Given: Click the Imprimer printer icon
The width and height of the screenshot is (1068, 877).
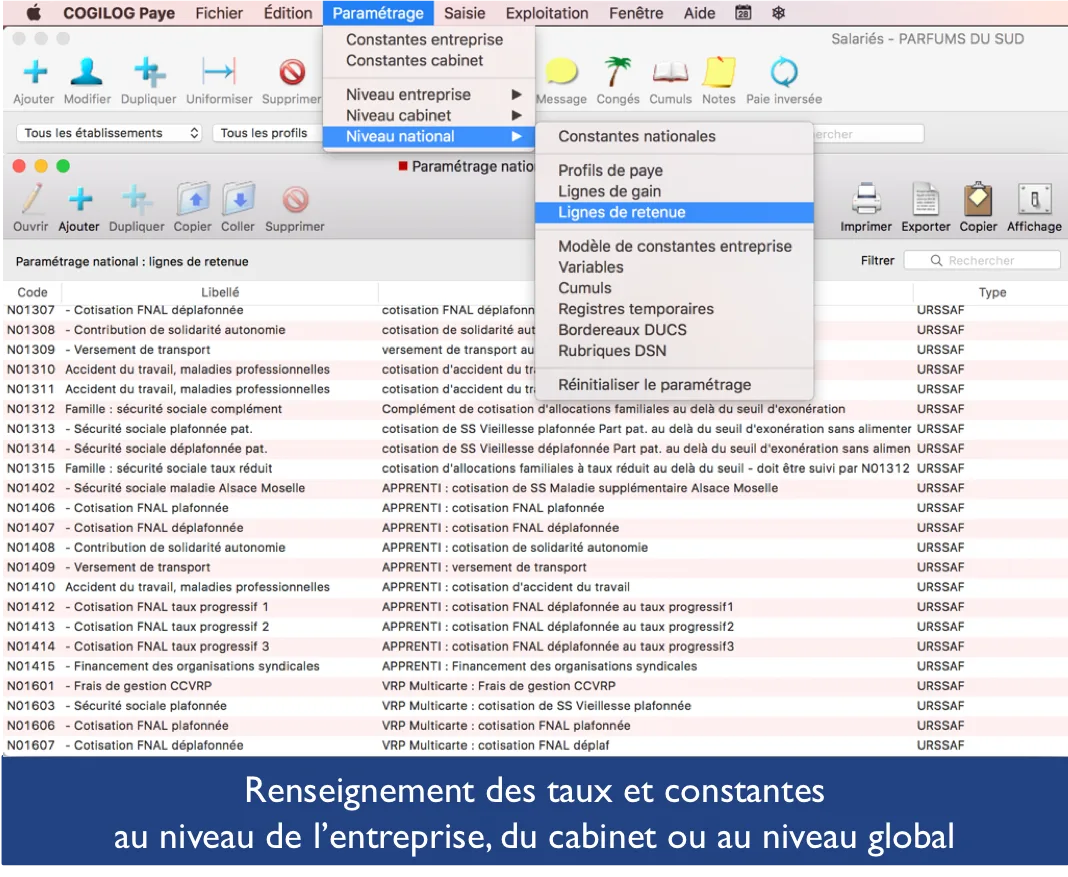Looking at the screenshot, I should point(866,200).
